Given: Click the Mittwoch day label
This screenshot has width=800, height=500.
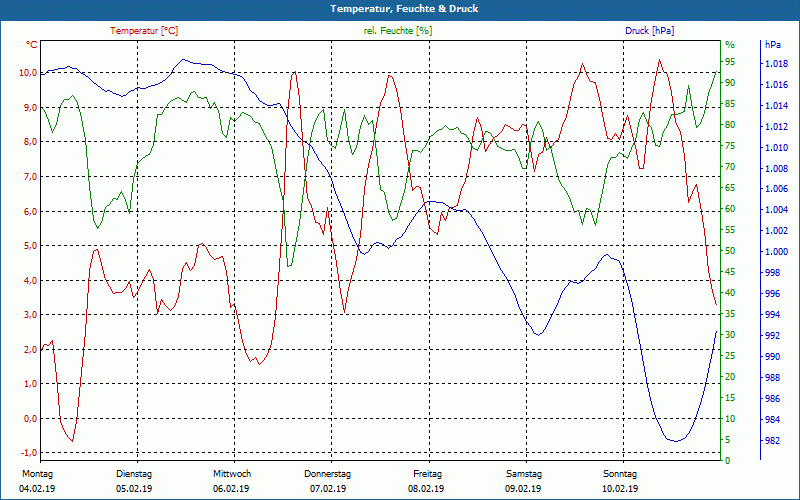Looking at the screenshot, I should 232,474.
